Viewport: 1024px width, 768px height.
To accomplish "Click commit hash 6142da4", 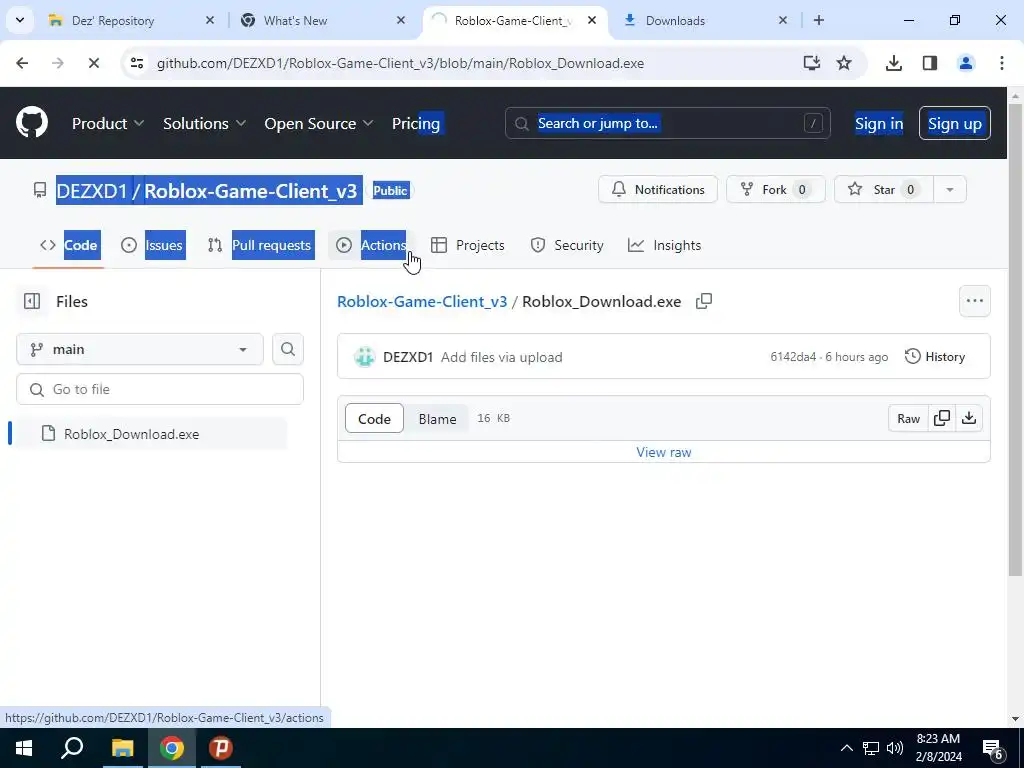I will click(x=793, y=357).
